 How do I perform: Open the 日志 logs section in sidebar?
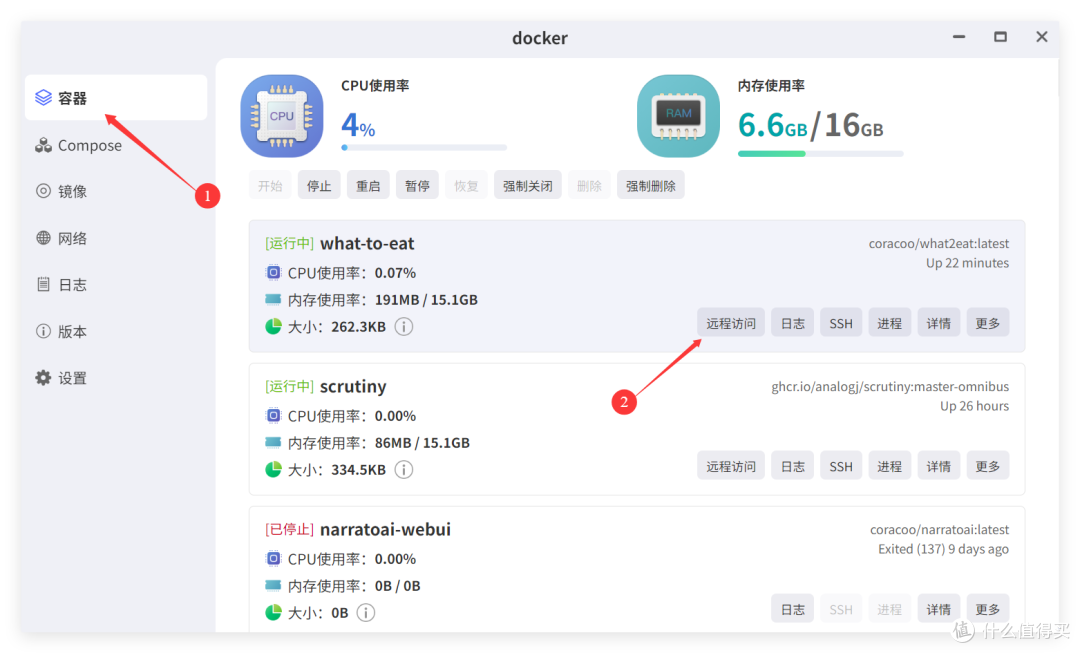click(x=116, y=284)
